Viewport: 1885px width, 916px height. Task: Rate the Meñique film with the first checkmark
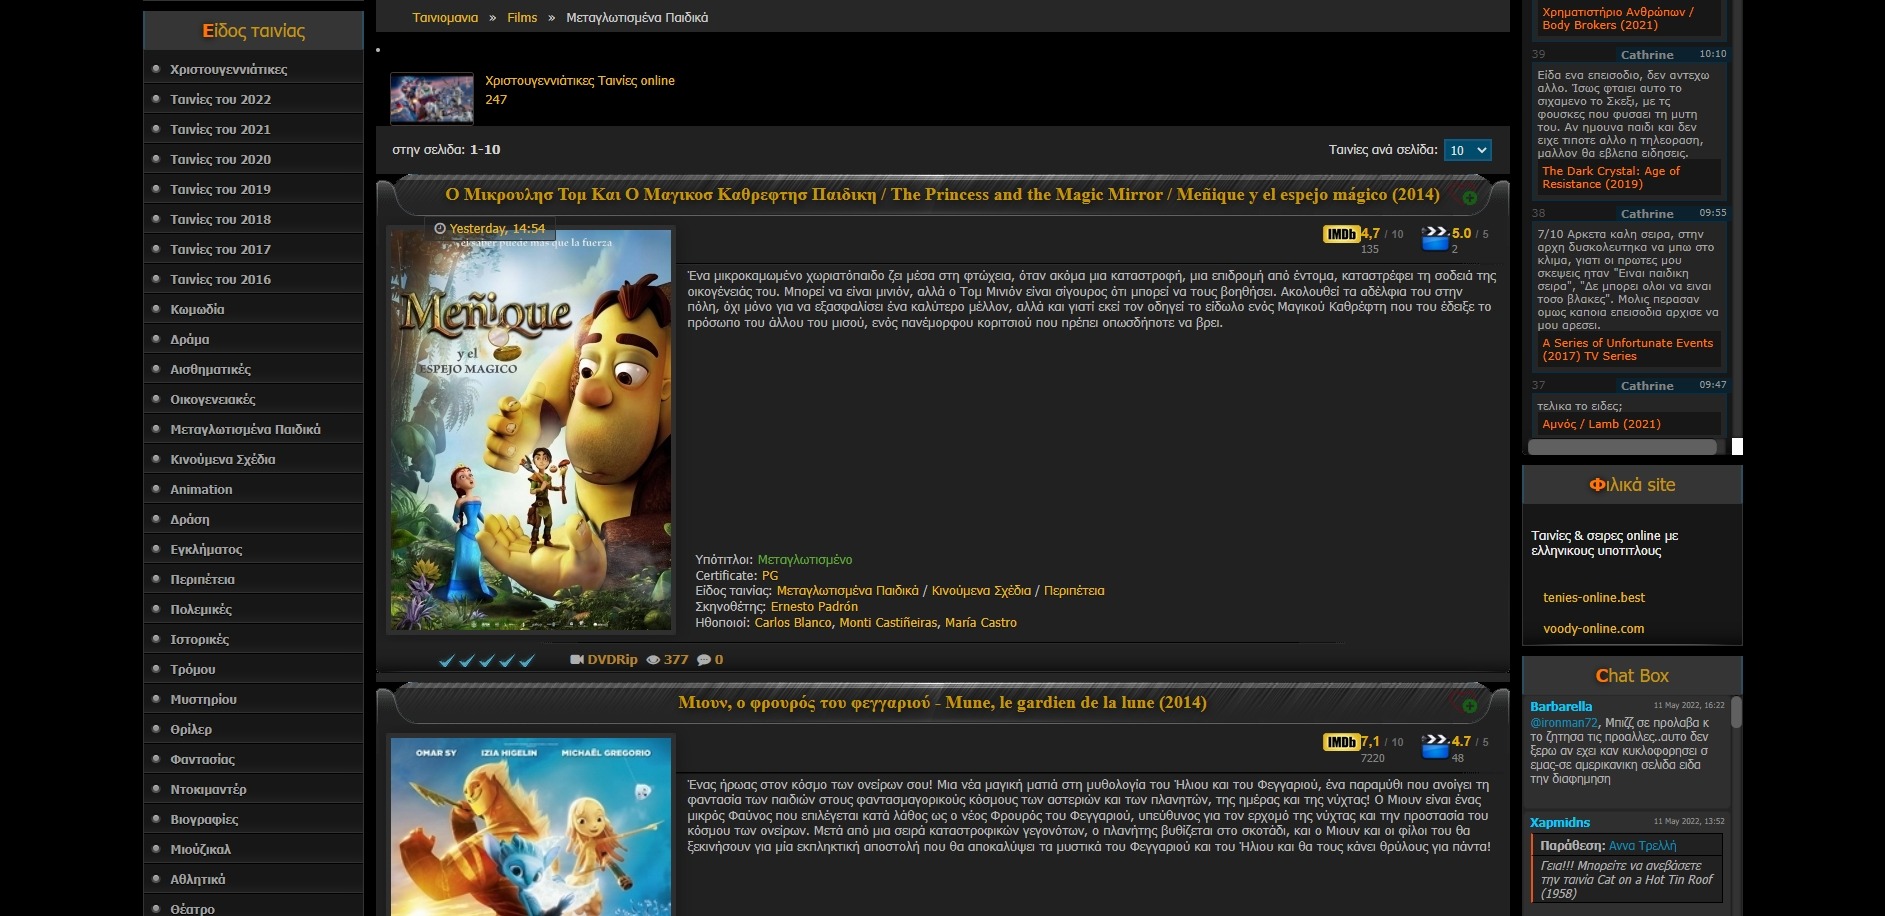[447, 660]
